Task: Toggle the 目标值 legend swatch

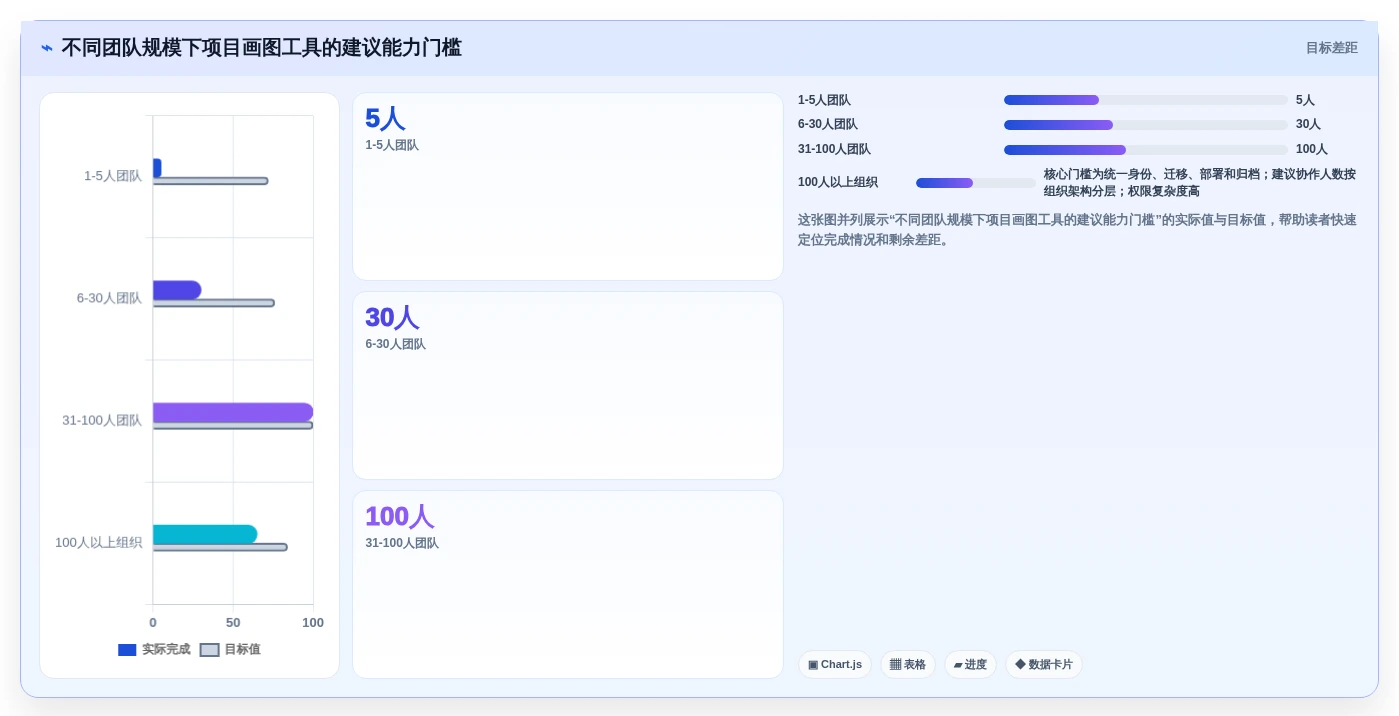Action: click(x=209, y=650)
